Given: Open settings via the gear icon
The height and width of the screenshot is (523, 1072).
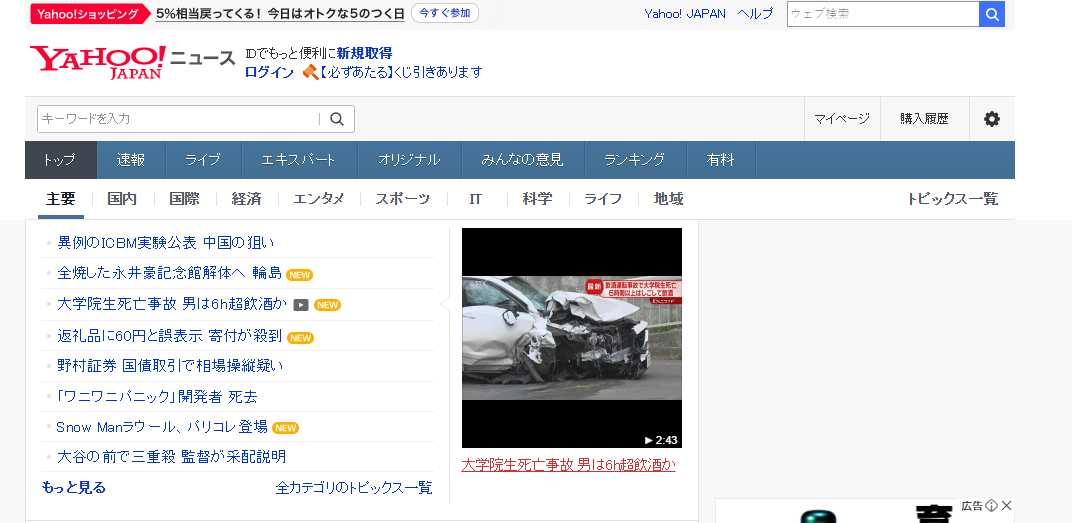Looking at the screenshot, I should [x=991, y=119].
